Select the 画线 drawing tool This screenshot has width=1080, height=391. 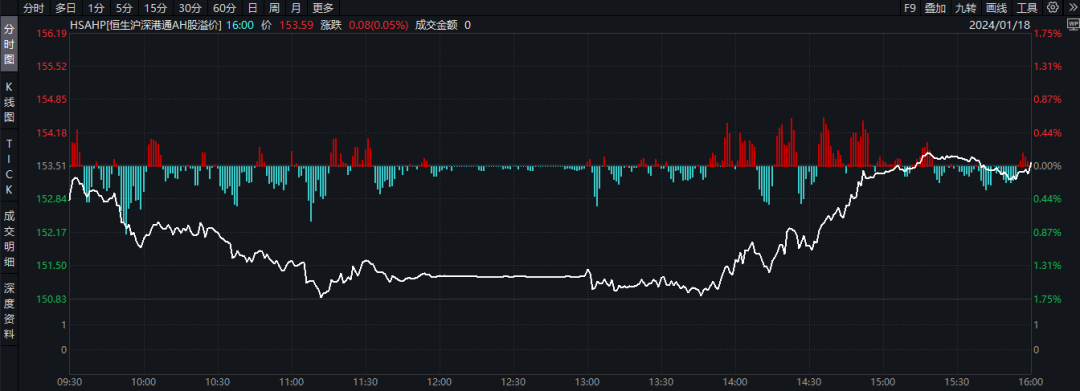(996, 8)
